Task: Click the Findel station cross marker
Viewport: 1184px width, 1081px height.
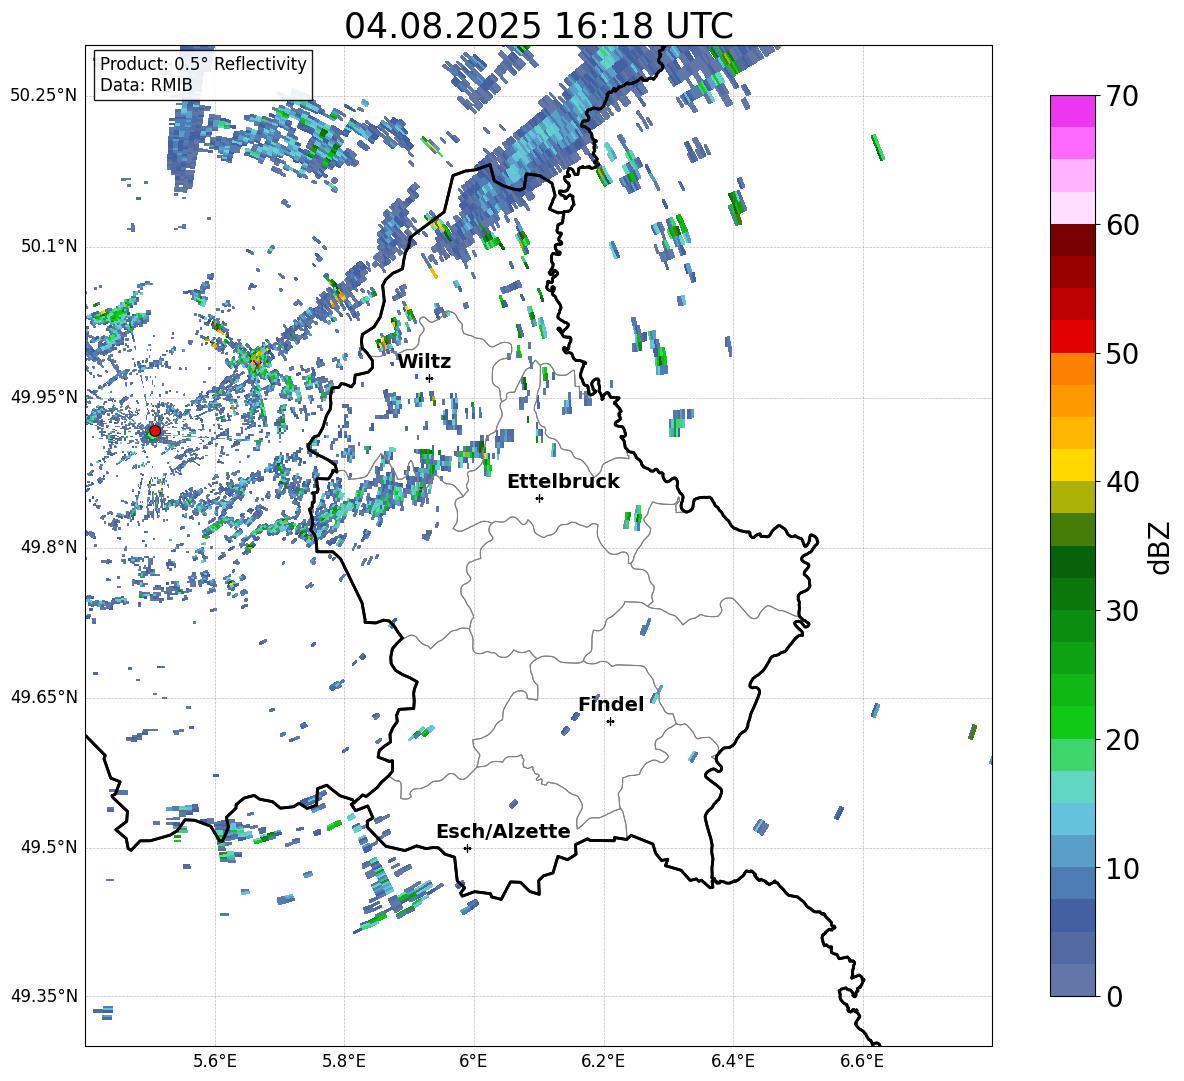Action: click(610, 722)
